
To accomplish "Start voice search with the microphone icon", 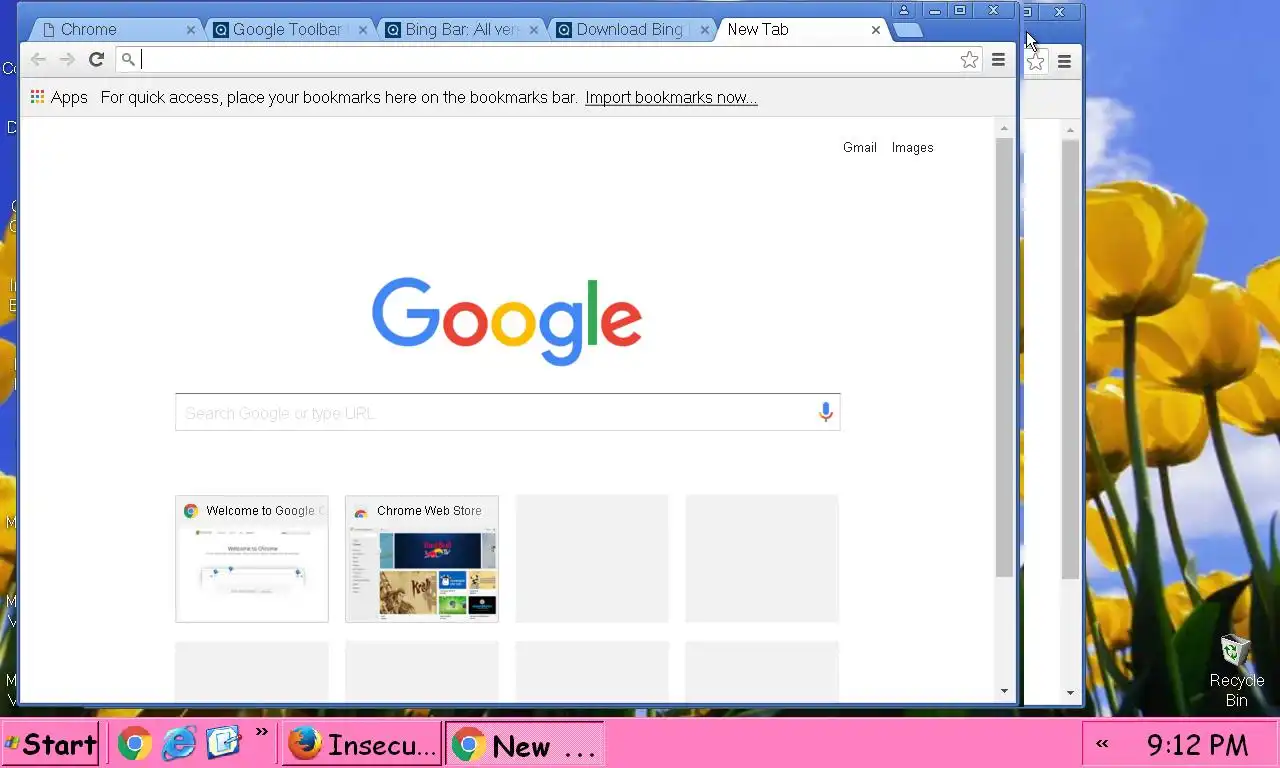I will pos(825,412).
